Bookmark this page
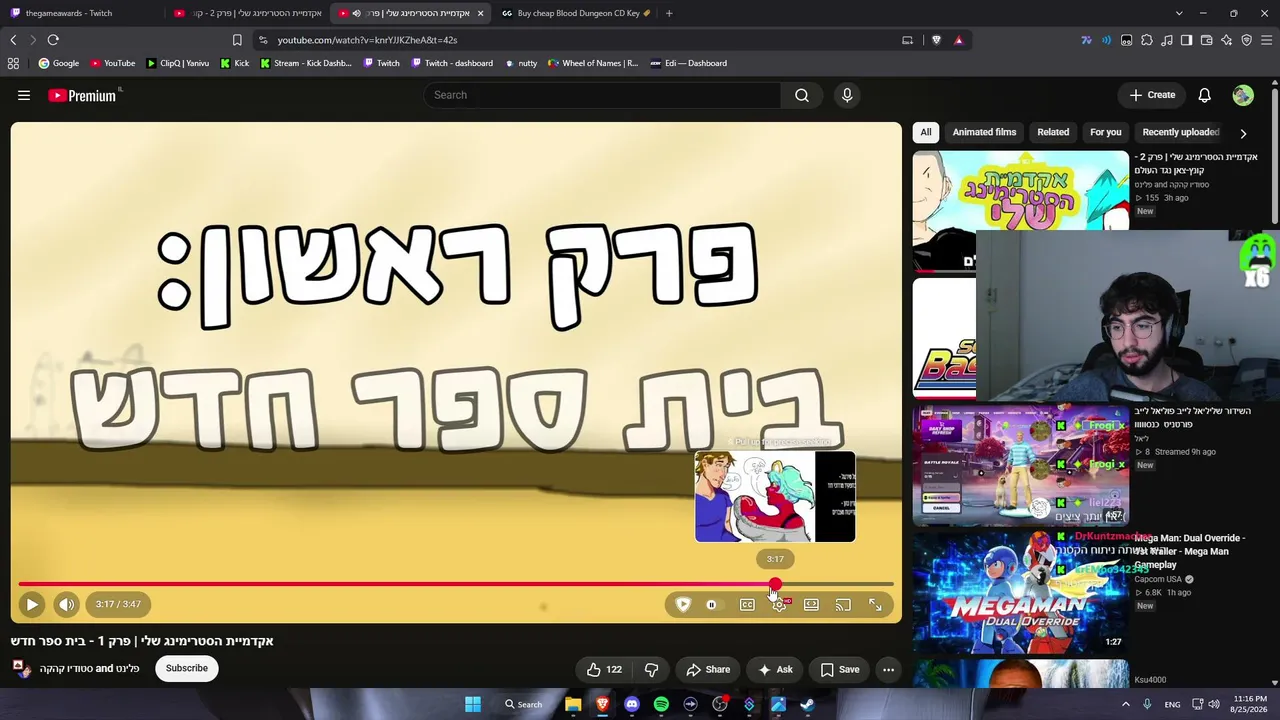Screen dimensions: 1280x720 click(237, 40)
